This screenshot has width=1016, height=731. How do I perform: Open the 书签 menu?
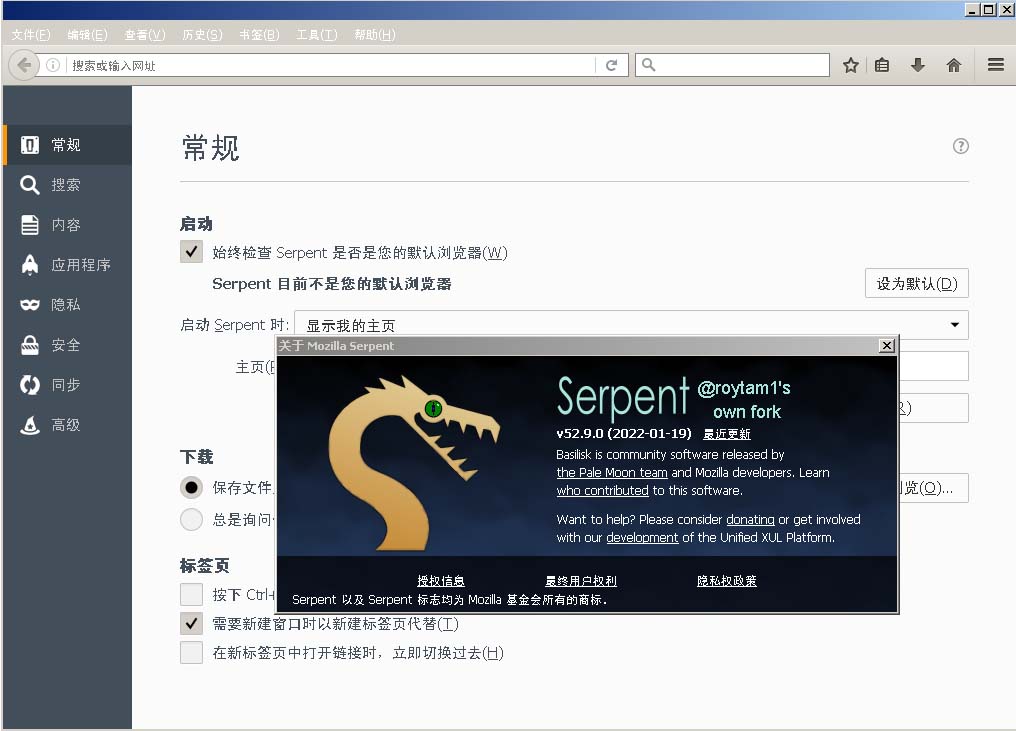click(x=259, y=35)
